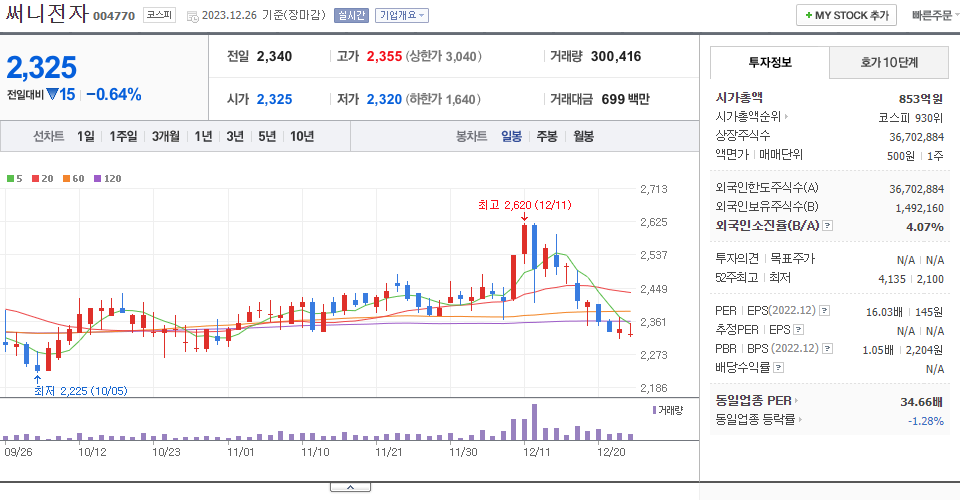Select the 1일 line chart period

86,136
